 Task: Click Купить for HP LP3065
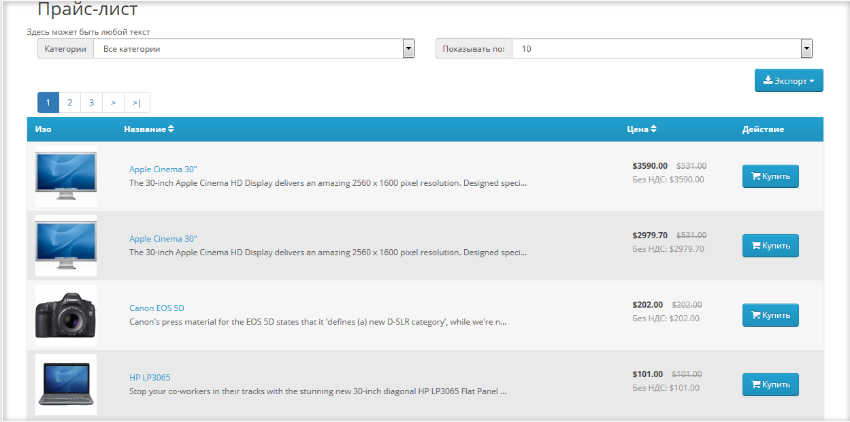pos(770,385)
